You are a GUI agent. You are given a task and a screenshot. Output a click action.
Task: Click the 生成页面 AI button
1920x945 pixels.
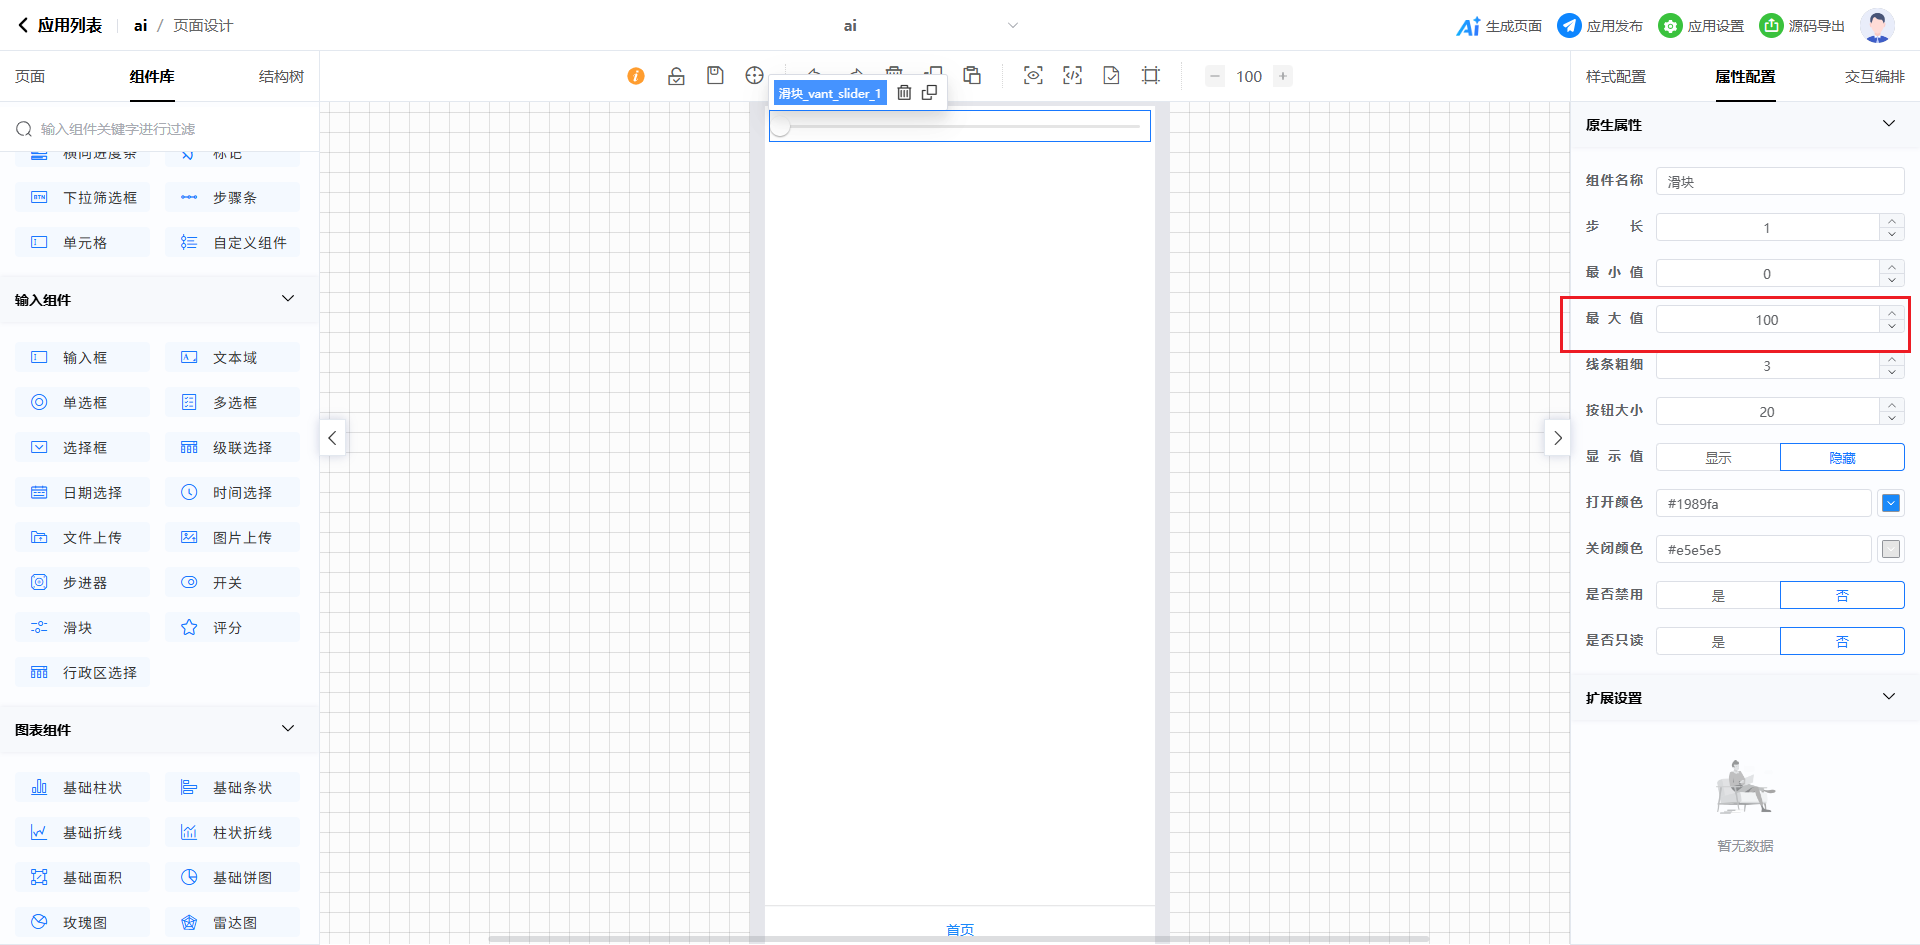click(1499, 26)
